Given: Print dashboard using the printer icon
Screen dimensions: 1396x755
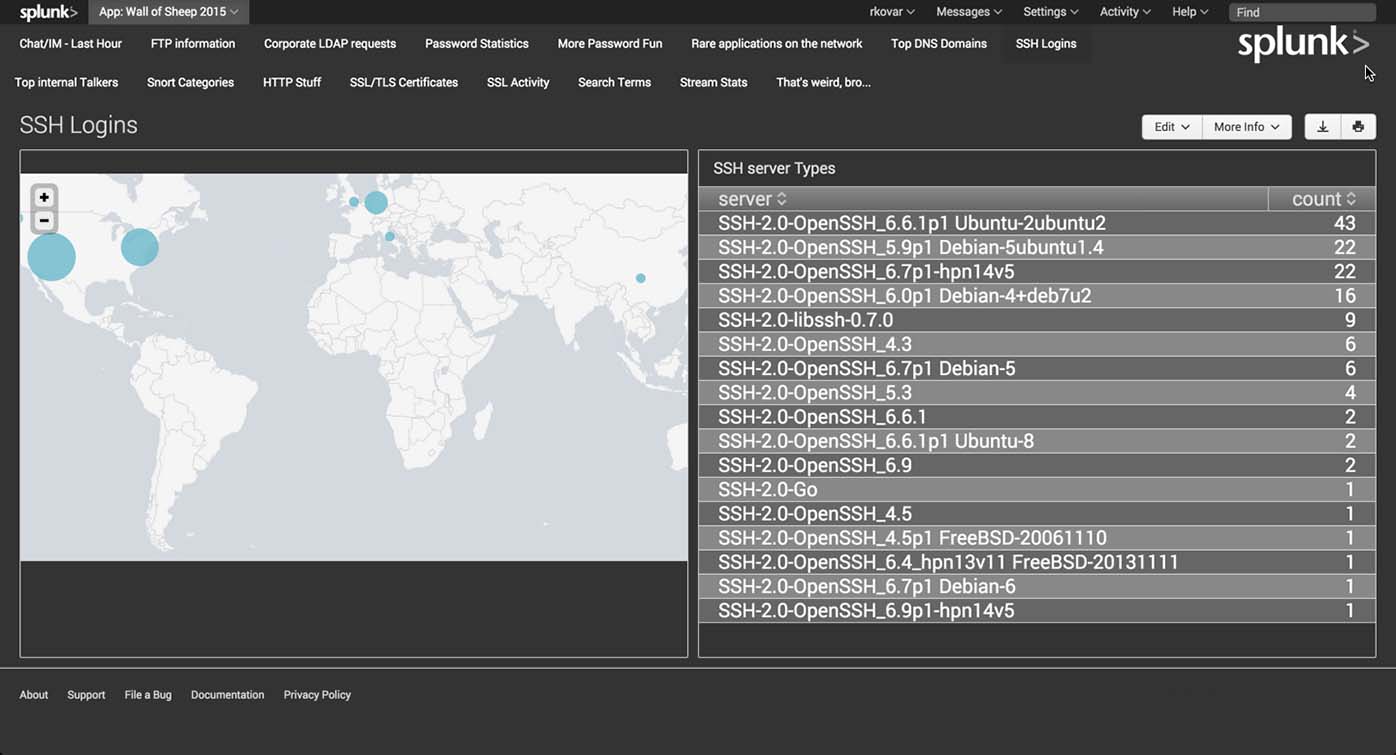Looking at the screenshot, I should pyautogui.click(x=1358, y=127).
